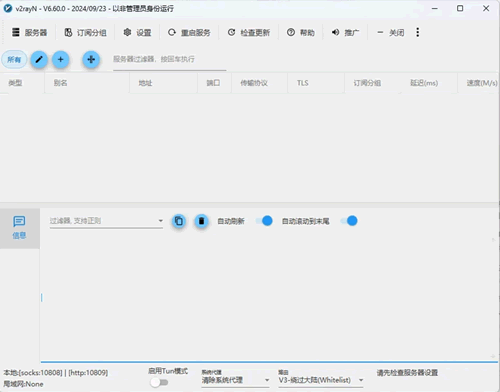Expand the system proxy 清除系统代理 dropdown
The width and height of the screenshot is (500, 392).
[x=235, y=380]
